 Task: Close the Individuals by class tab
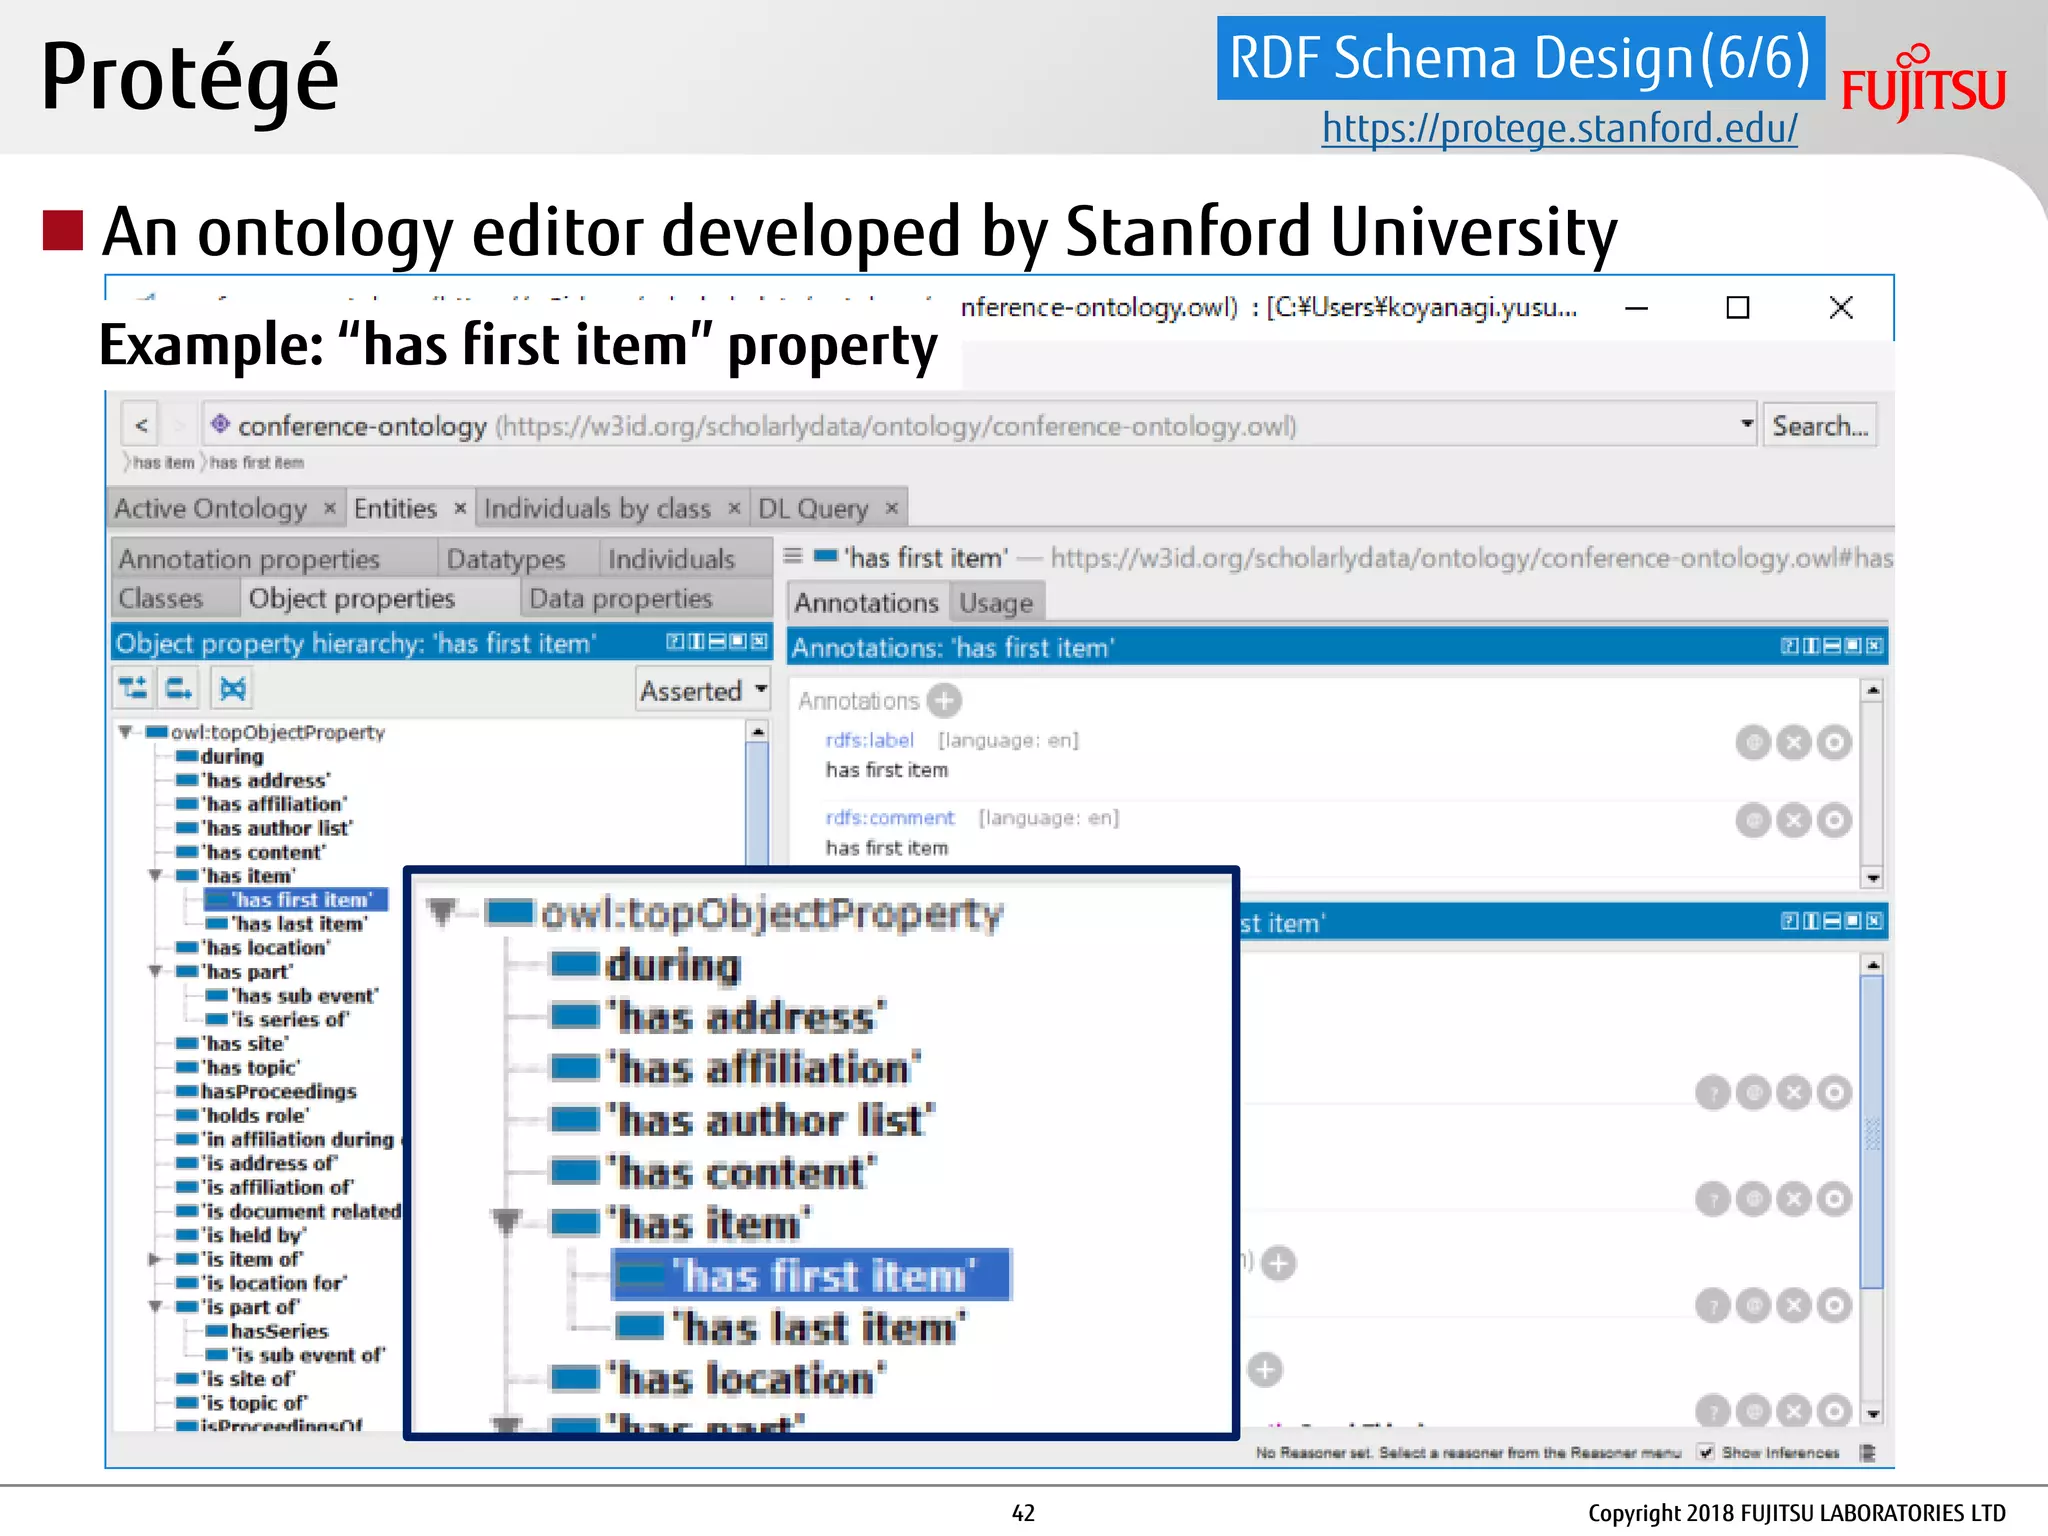click(x=734, y=508)
